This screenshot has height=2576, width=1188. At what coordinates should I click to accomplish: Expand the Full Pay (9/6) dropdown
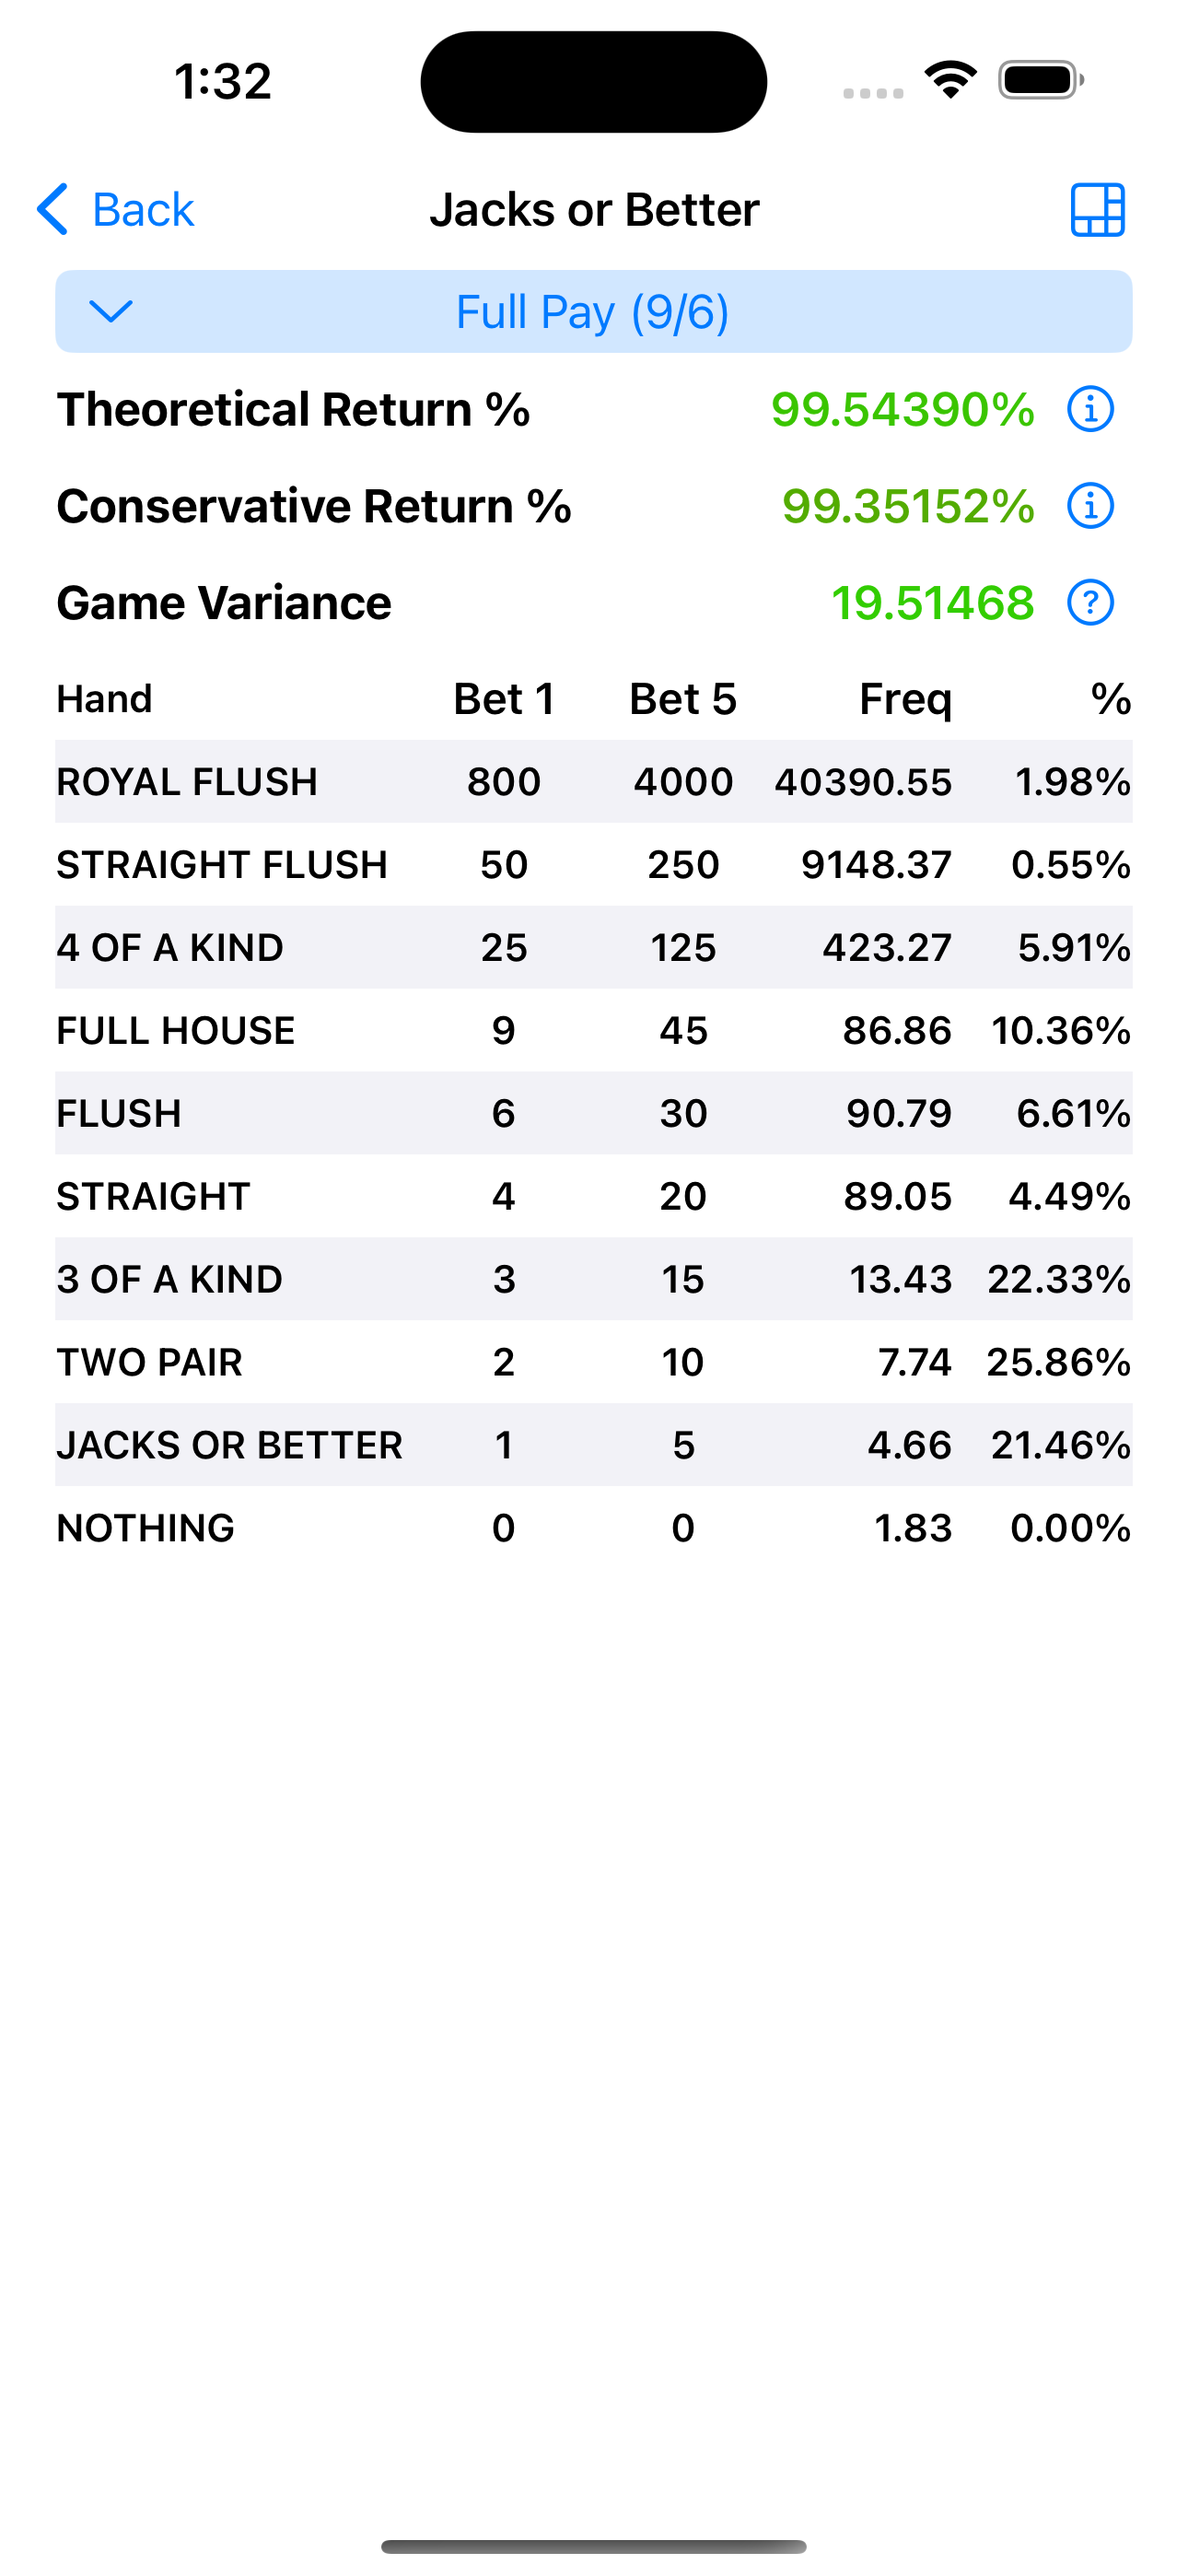593,312
